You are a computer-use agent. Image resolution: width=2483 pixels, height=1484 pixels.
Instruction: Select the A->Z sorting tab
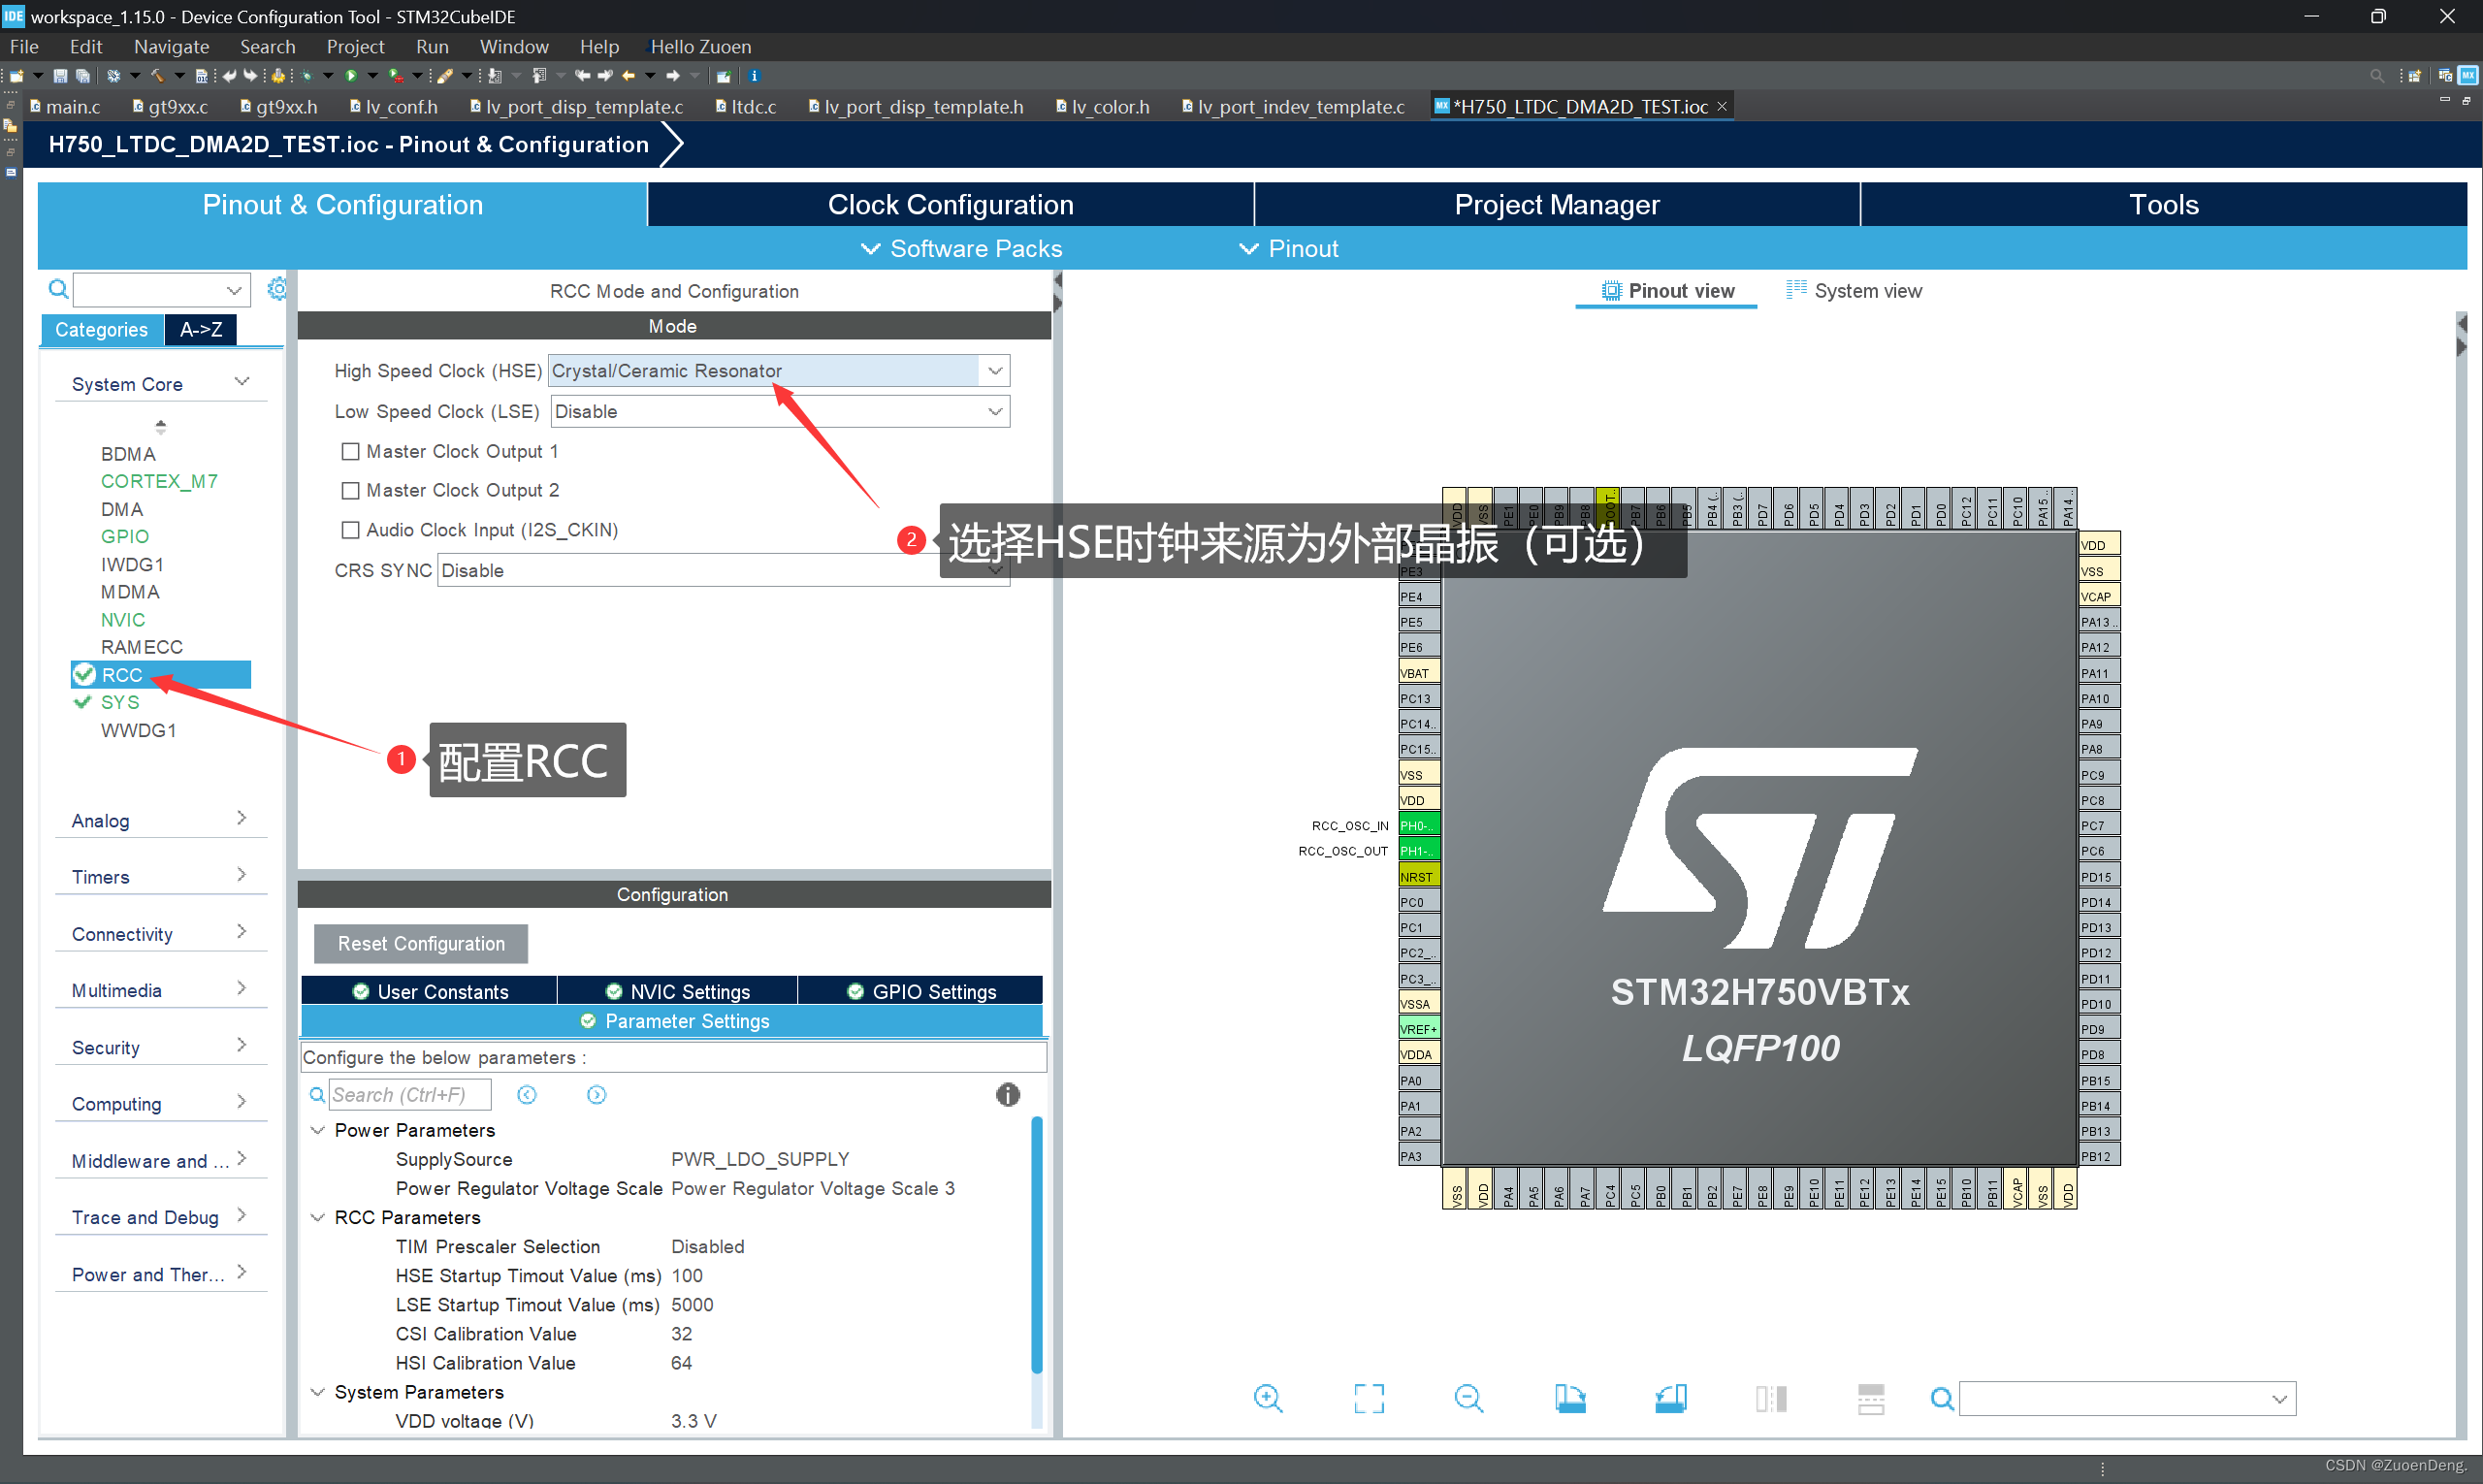click(201, 330)
